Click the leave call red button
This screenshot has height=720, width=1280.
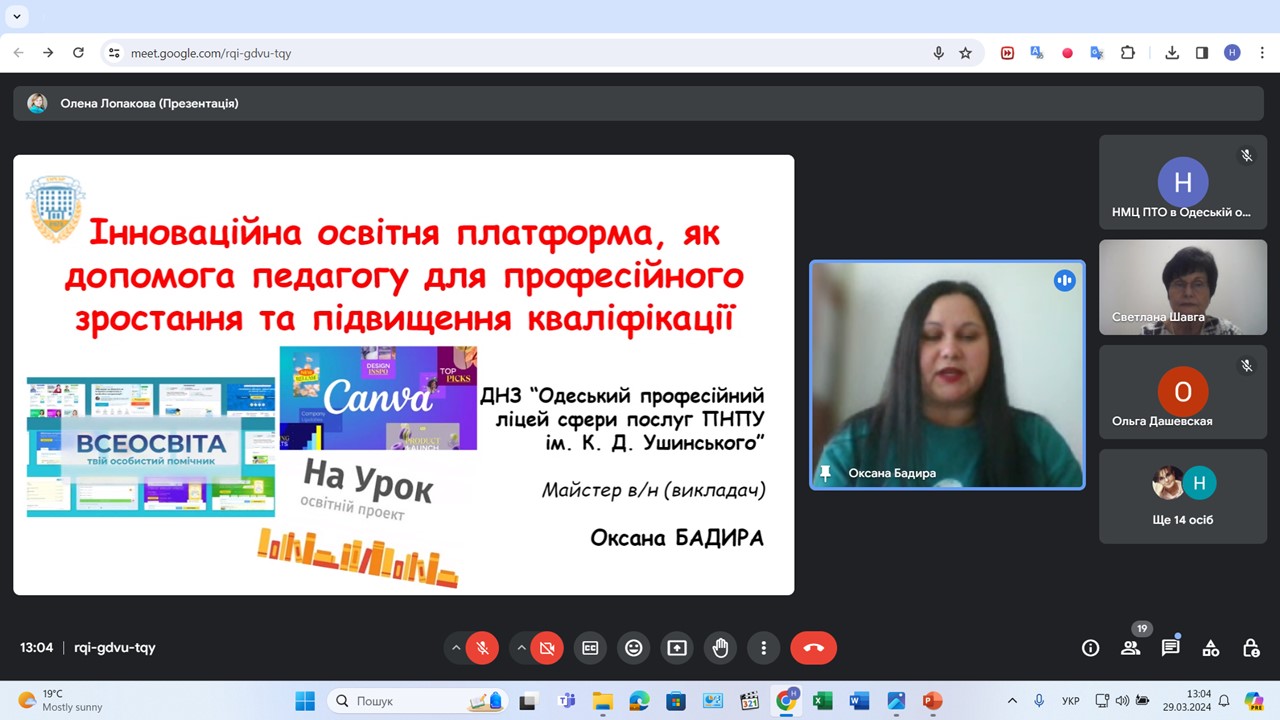coord(813,648)
